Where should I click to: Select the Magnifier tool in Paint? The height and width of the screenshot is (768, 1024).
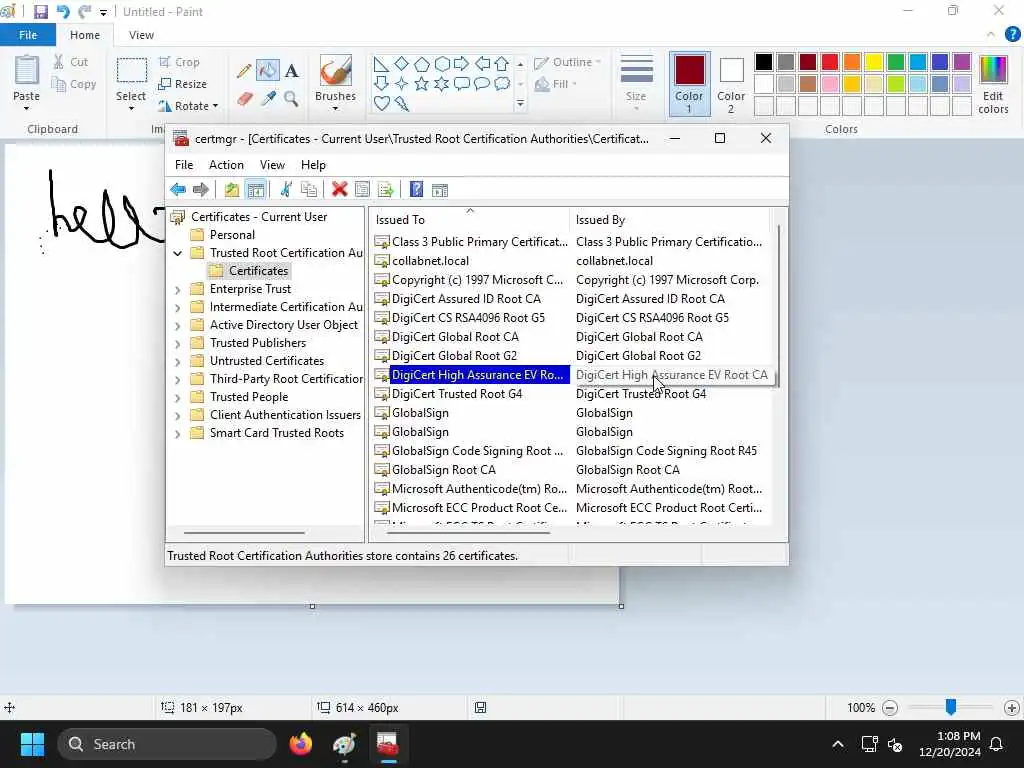tap(291, 99)
